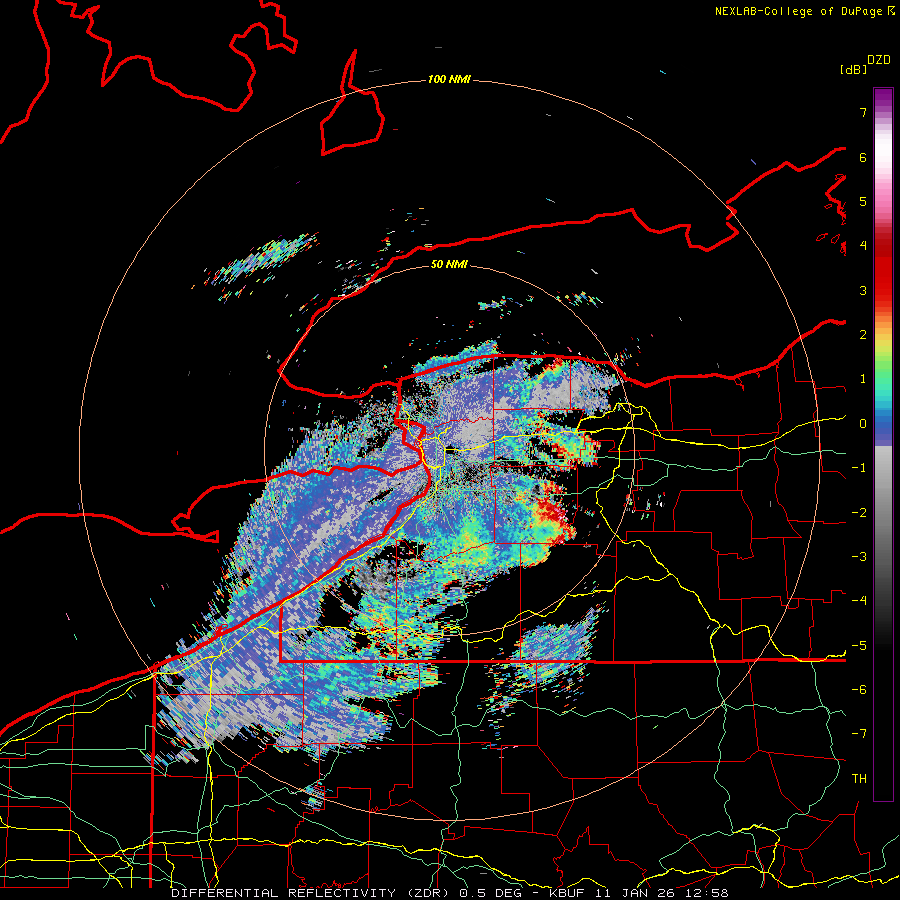Image resolution: width=900 pixels, height=900 pixels.
Task: Click legend value -7 on color scale
Action: [859, 734]
